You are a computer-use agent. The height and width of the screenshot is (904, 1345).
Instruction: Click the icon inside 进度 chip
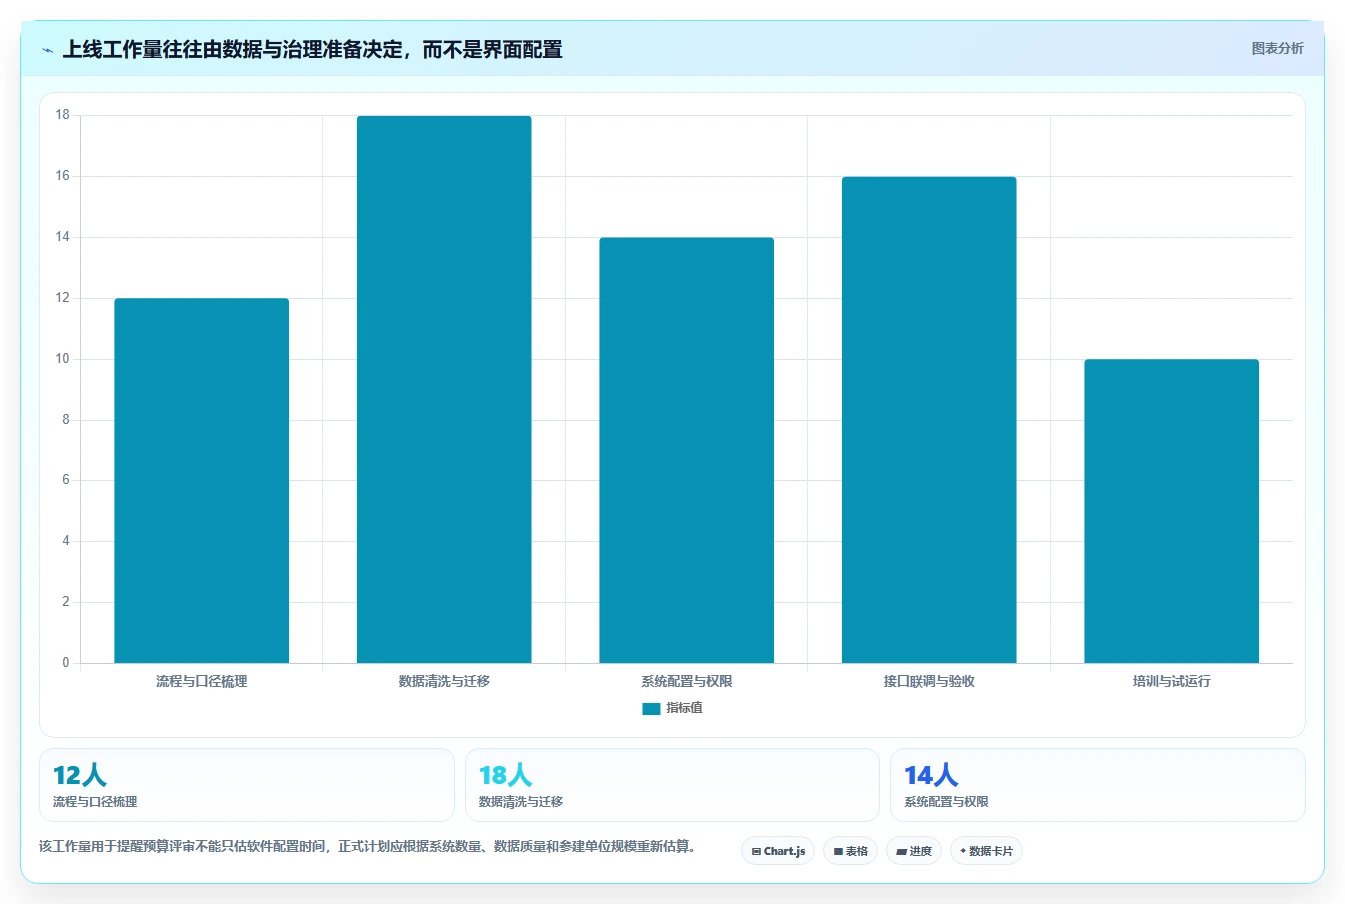pos(901,852)
